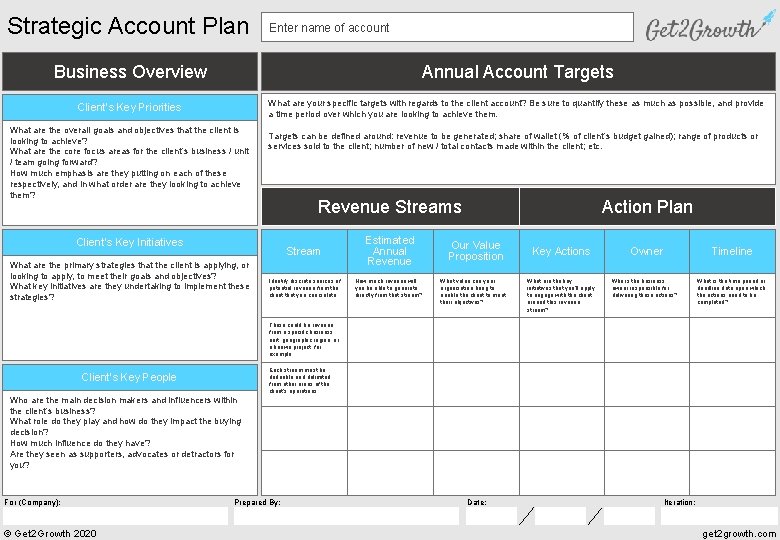Image resolution: width=780 pixels, height=540 pixels.
Task: Click the Client's Key People text box
Action: [130, 443]
